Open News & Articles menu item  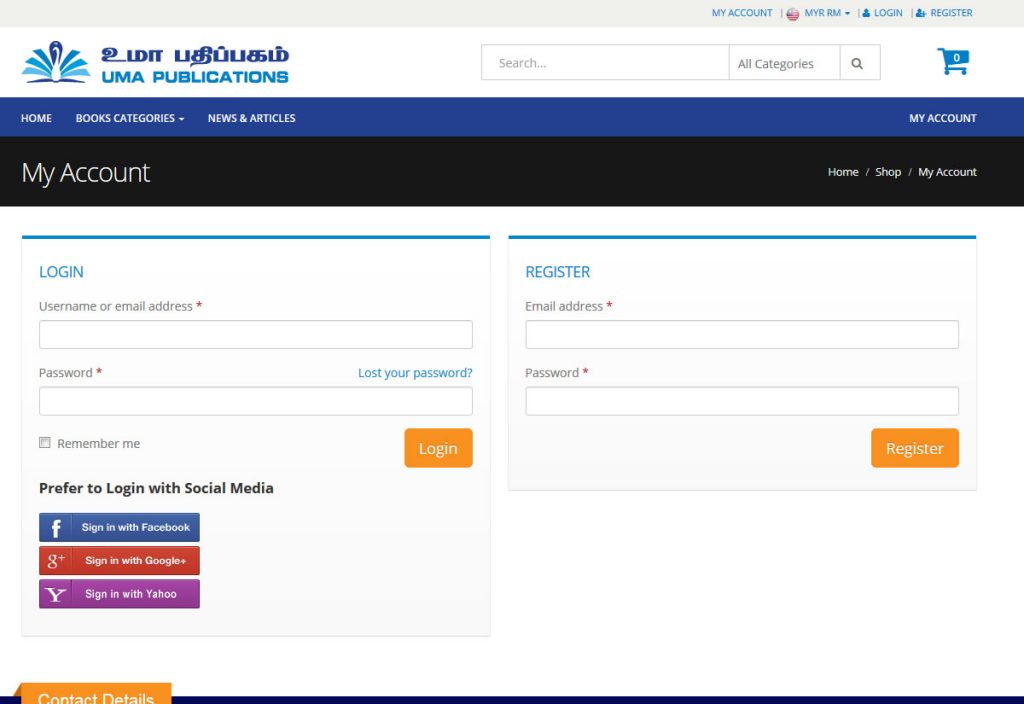click(x=251, y=118)
